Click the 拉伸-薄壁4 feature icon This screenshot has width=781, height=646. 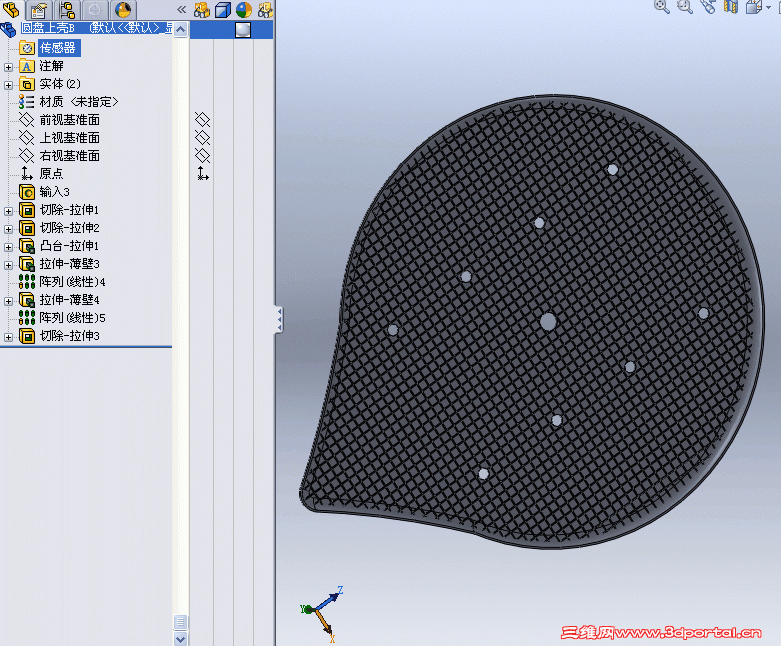[x=27, y=299]
